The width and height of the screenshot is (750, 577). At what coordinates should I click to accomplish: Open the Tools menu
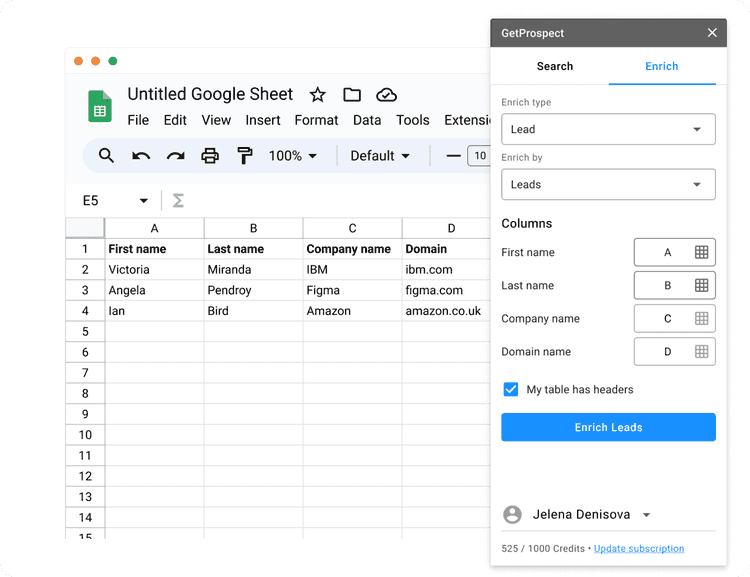412,120
